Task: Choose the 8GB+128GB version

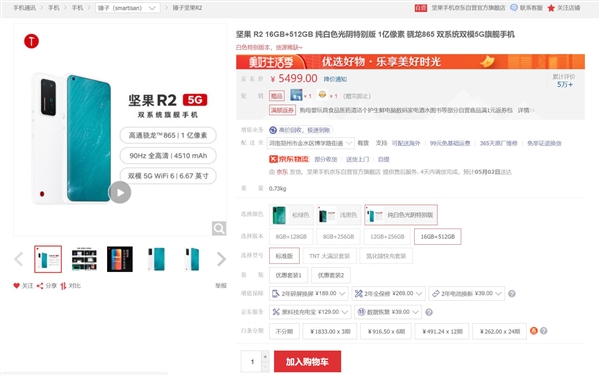Action: pos(291,237)
